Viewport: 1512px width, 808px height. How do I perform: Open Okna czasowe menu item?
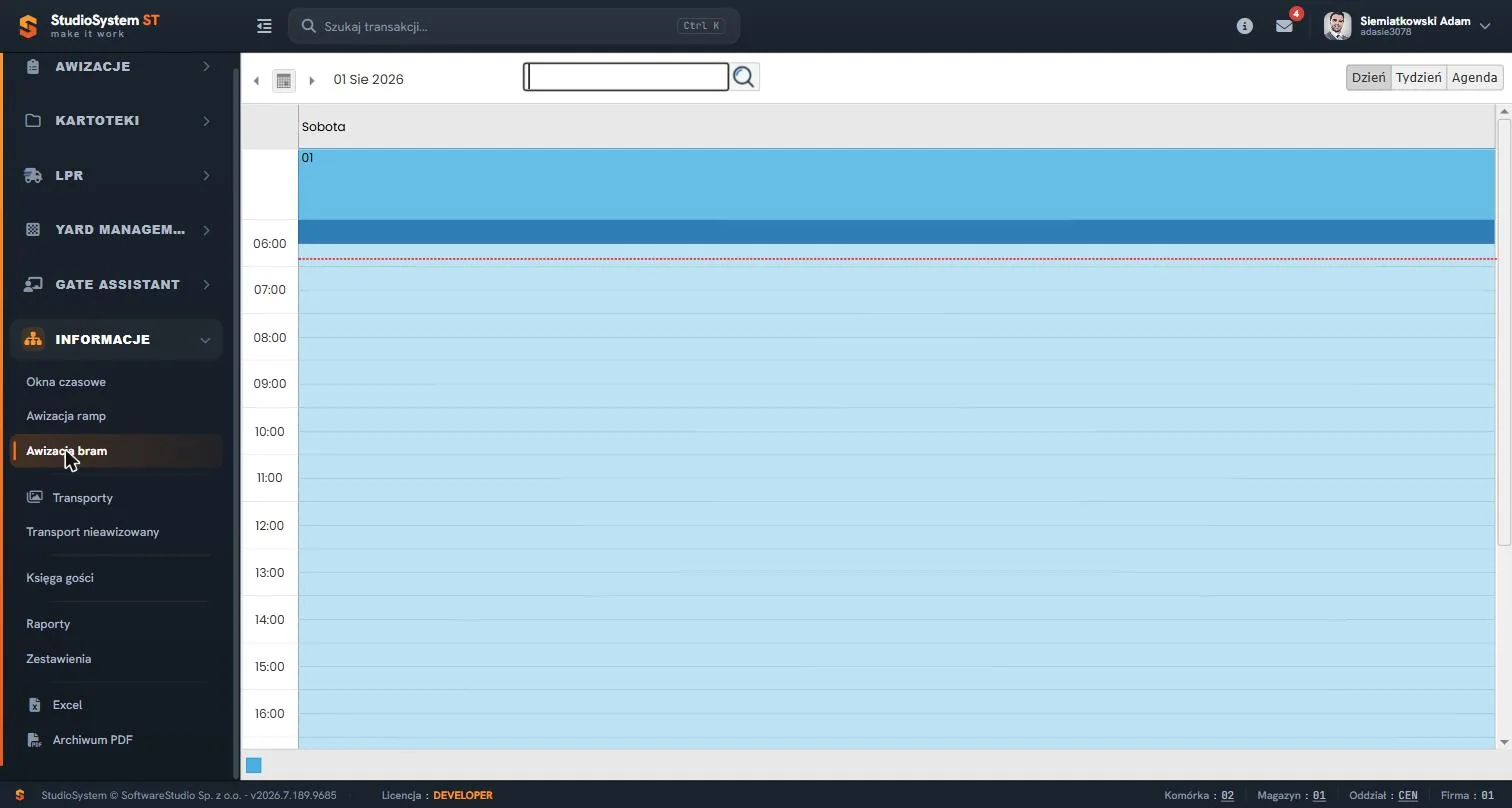pyautogui.click(x=66, y=382)
